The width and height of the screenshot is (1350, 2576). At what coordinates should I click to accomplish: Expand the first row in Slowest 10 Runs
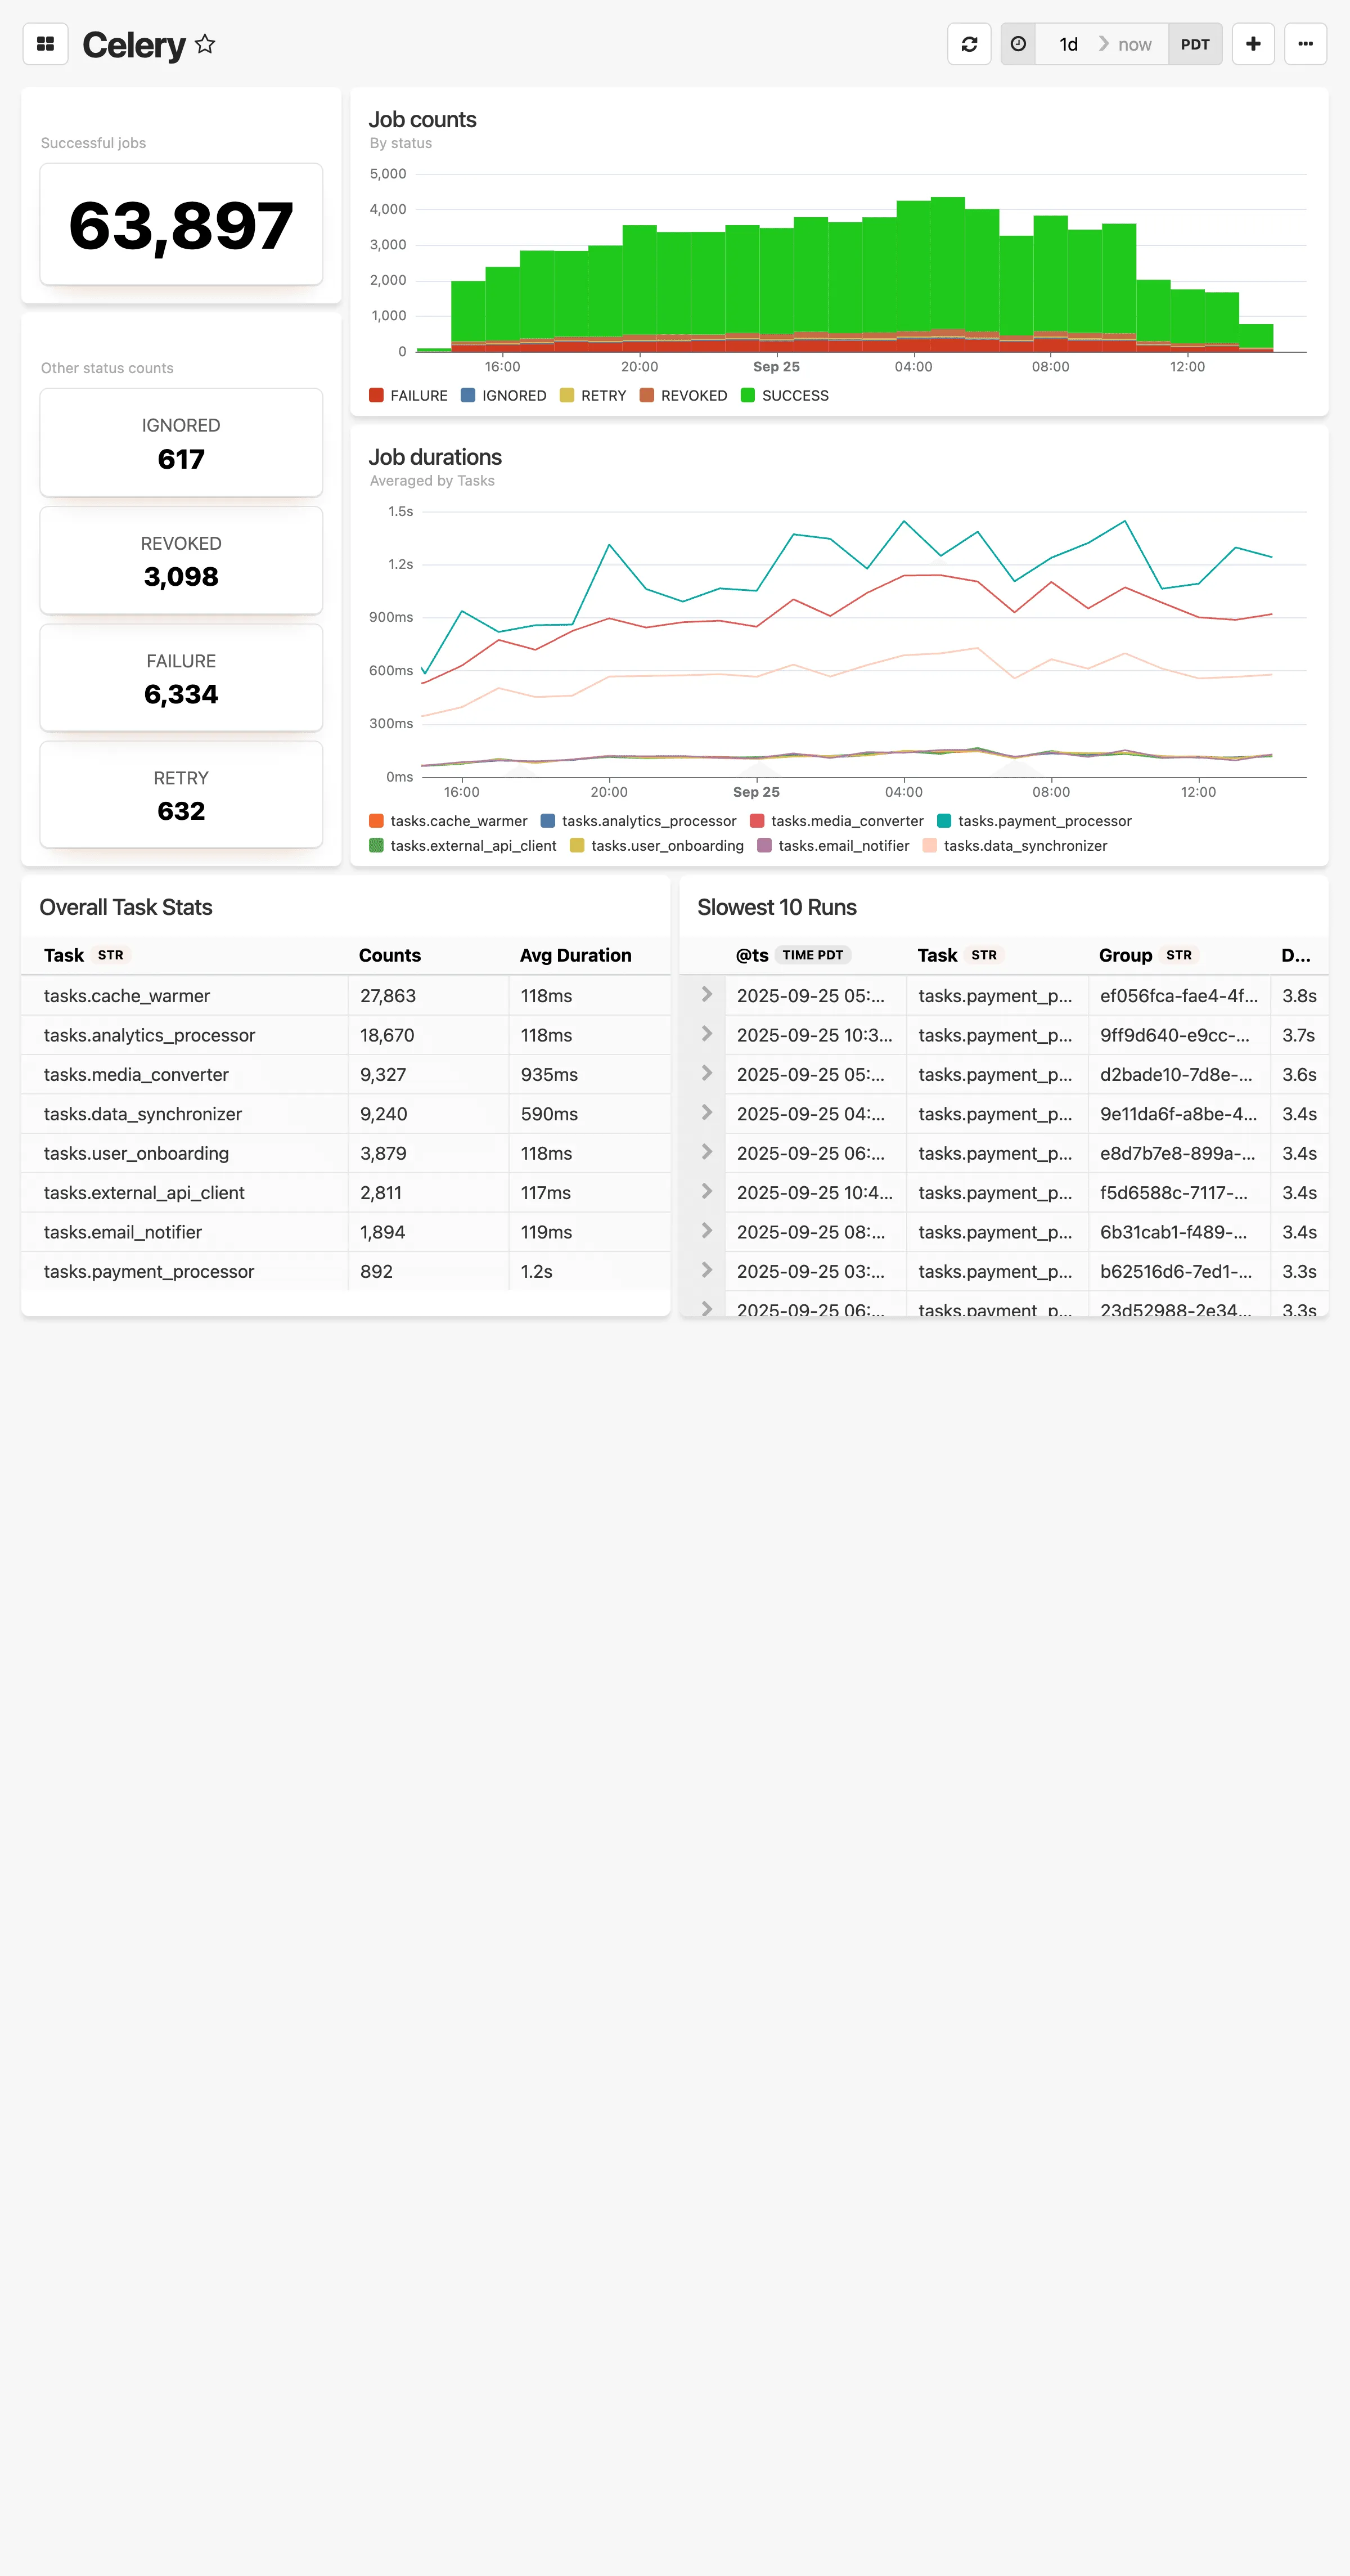(x=706, y=995)
